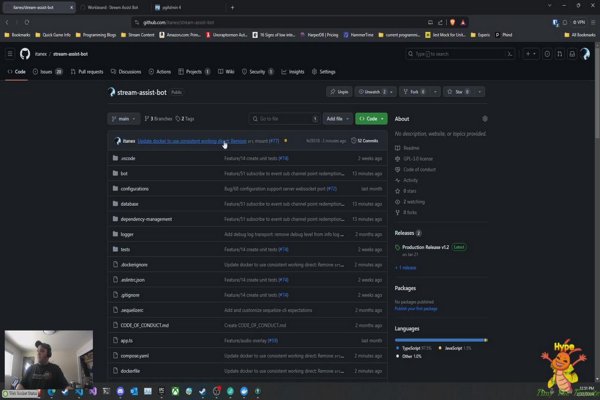The image size is (600, 400).
Task: Open the Wiki tab
Action: 226,72
